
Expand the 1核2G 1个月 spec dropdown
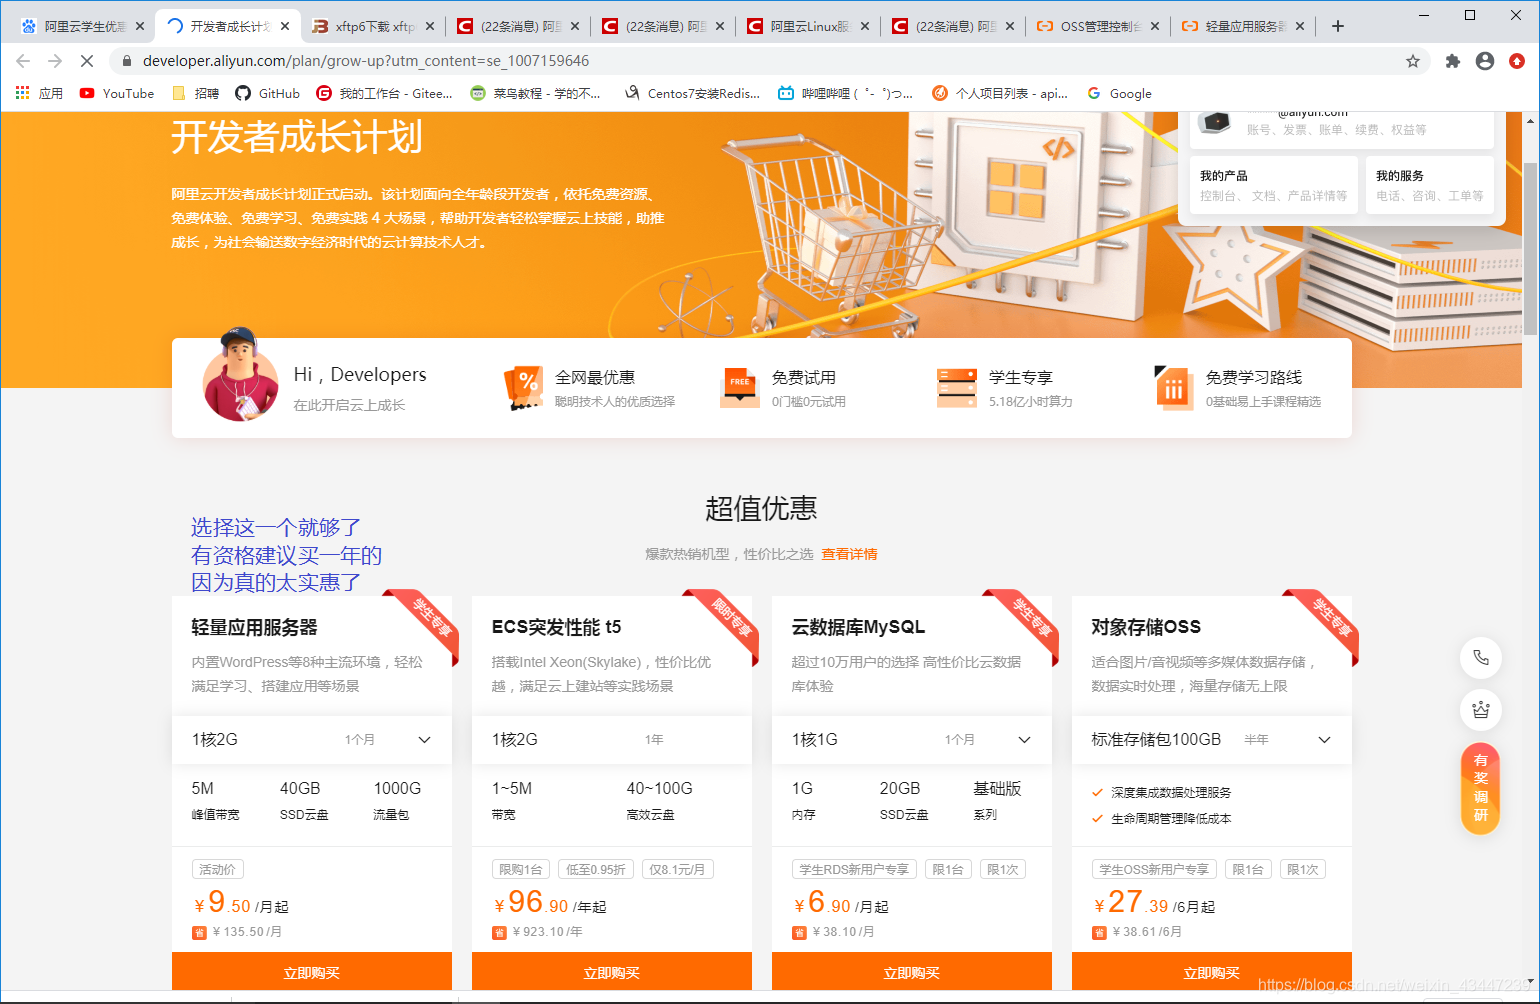tap(424, 740)
